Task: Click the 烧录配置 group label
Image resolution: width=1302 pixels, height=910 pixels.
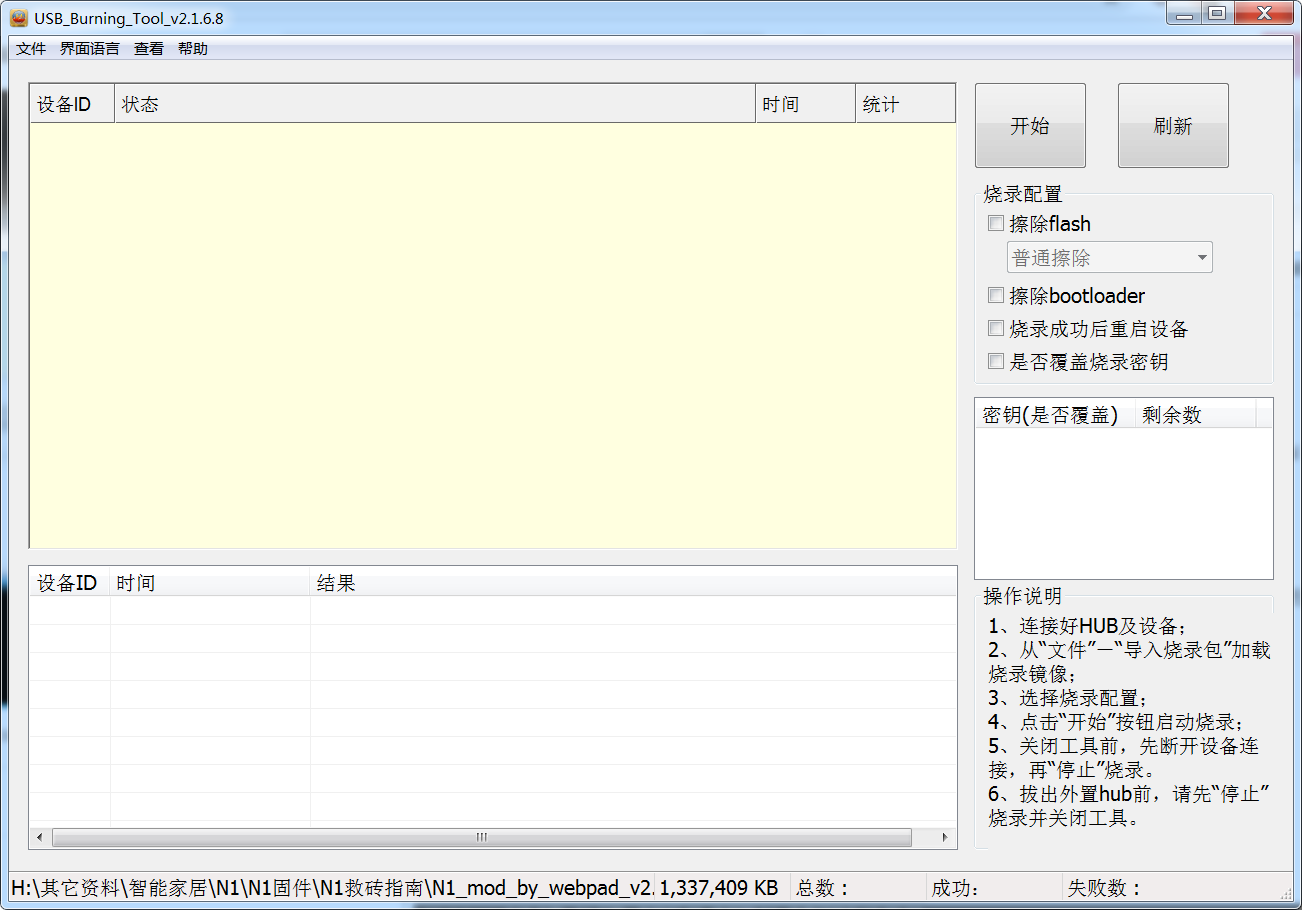Action: point(1023,194)
